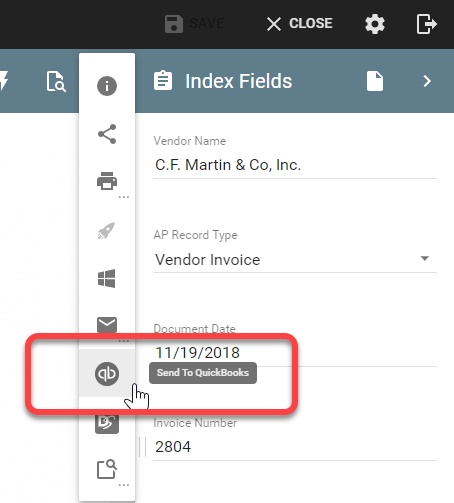Image resolution: width=454 pixels, height=503 pixels.
Task: Open the AP Record Type dropdown
Action: point(295,259)
